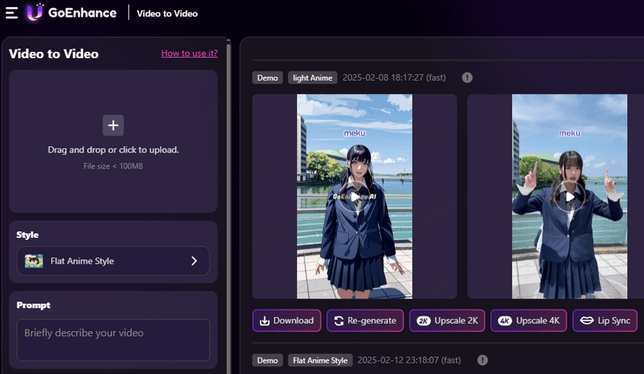The image size is (644, 374).
Task: Click the Demo tag on light Anime result
Action: point(267,78)
